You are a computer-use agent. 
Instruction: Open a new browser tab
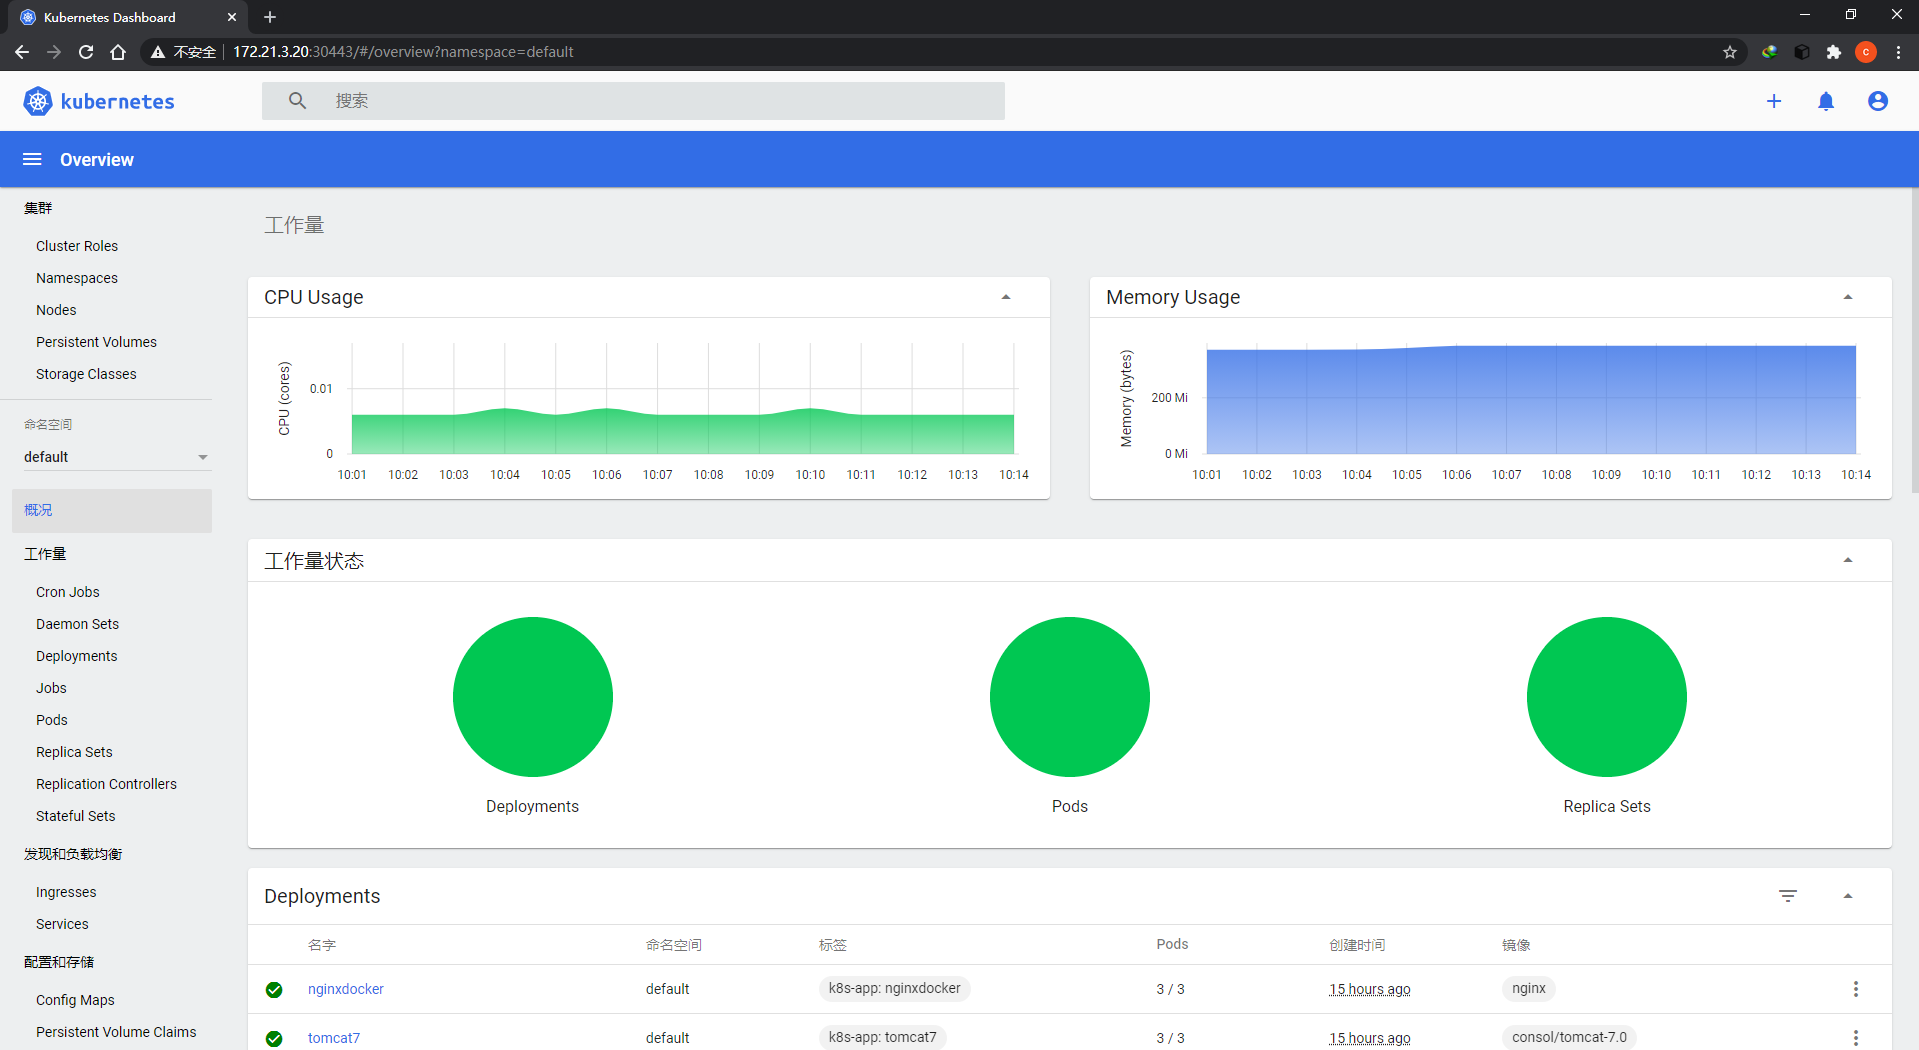(270, 17)
